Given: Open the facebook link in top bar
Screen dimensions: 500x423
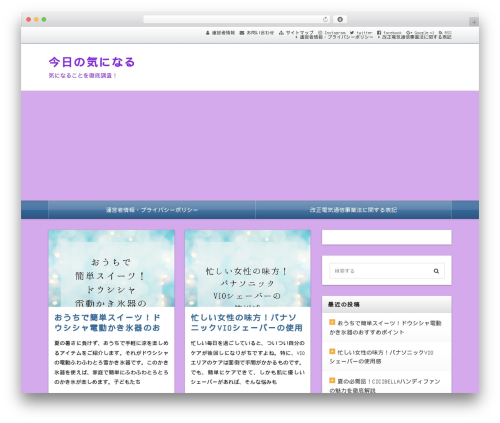Looking at the screenshot, I should pos(389,32).
